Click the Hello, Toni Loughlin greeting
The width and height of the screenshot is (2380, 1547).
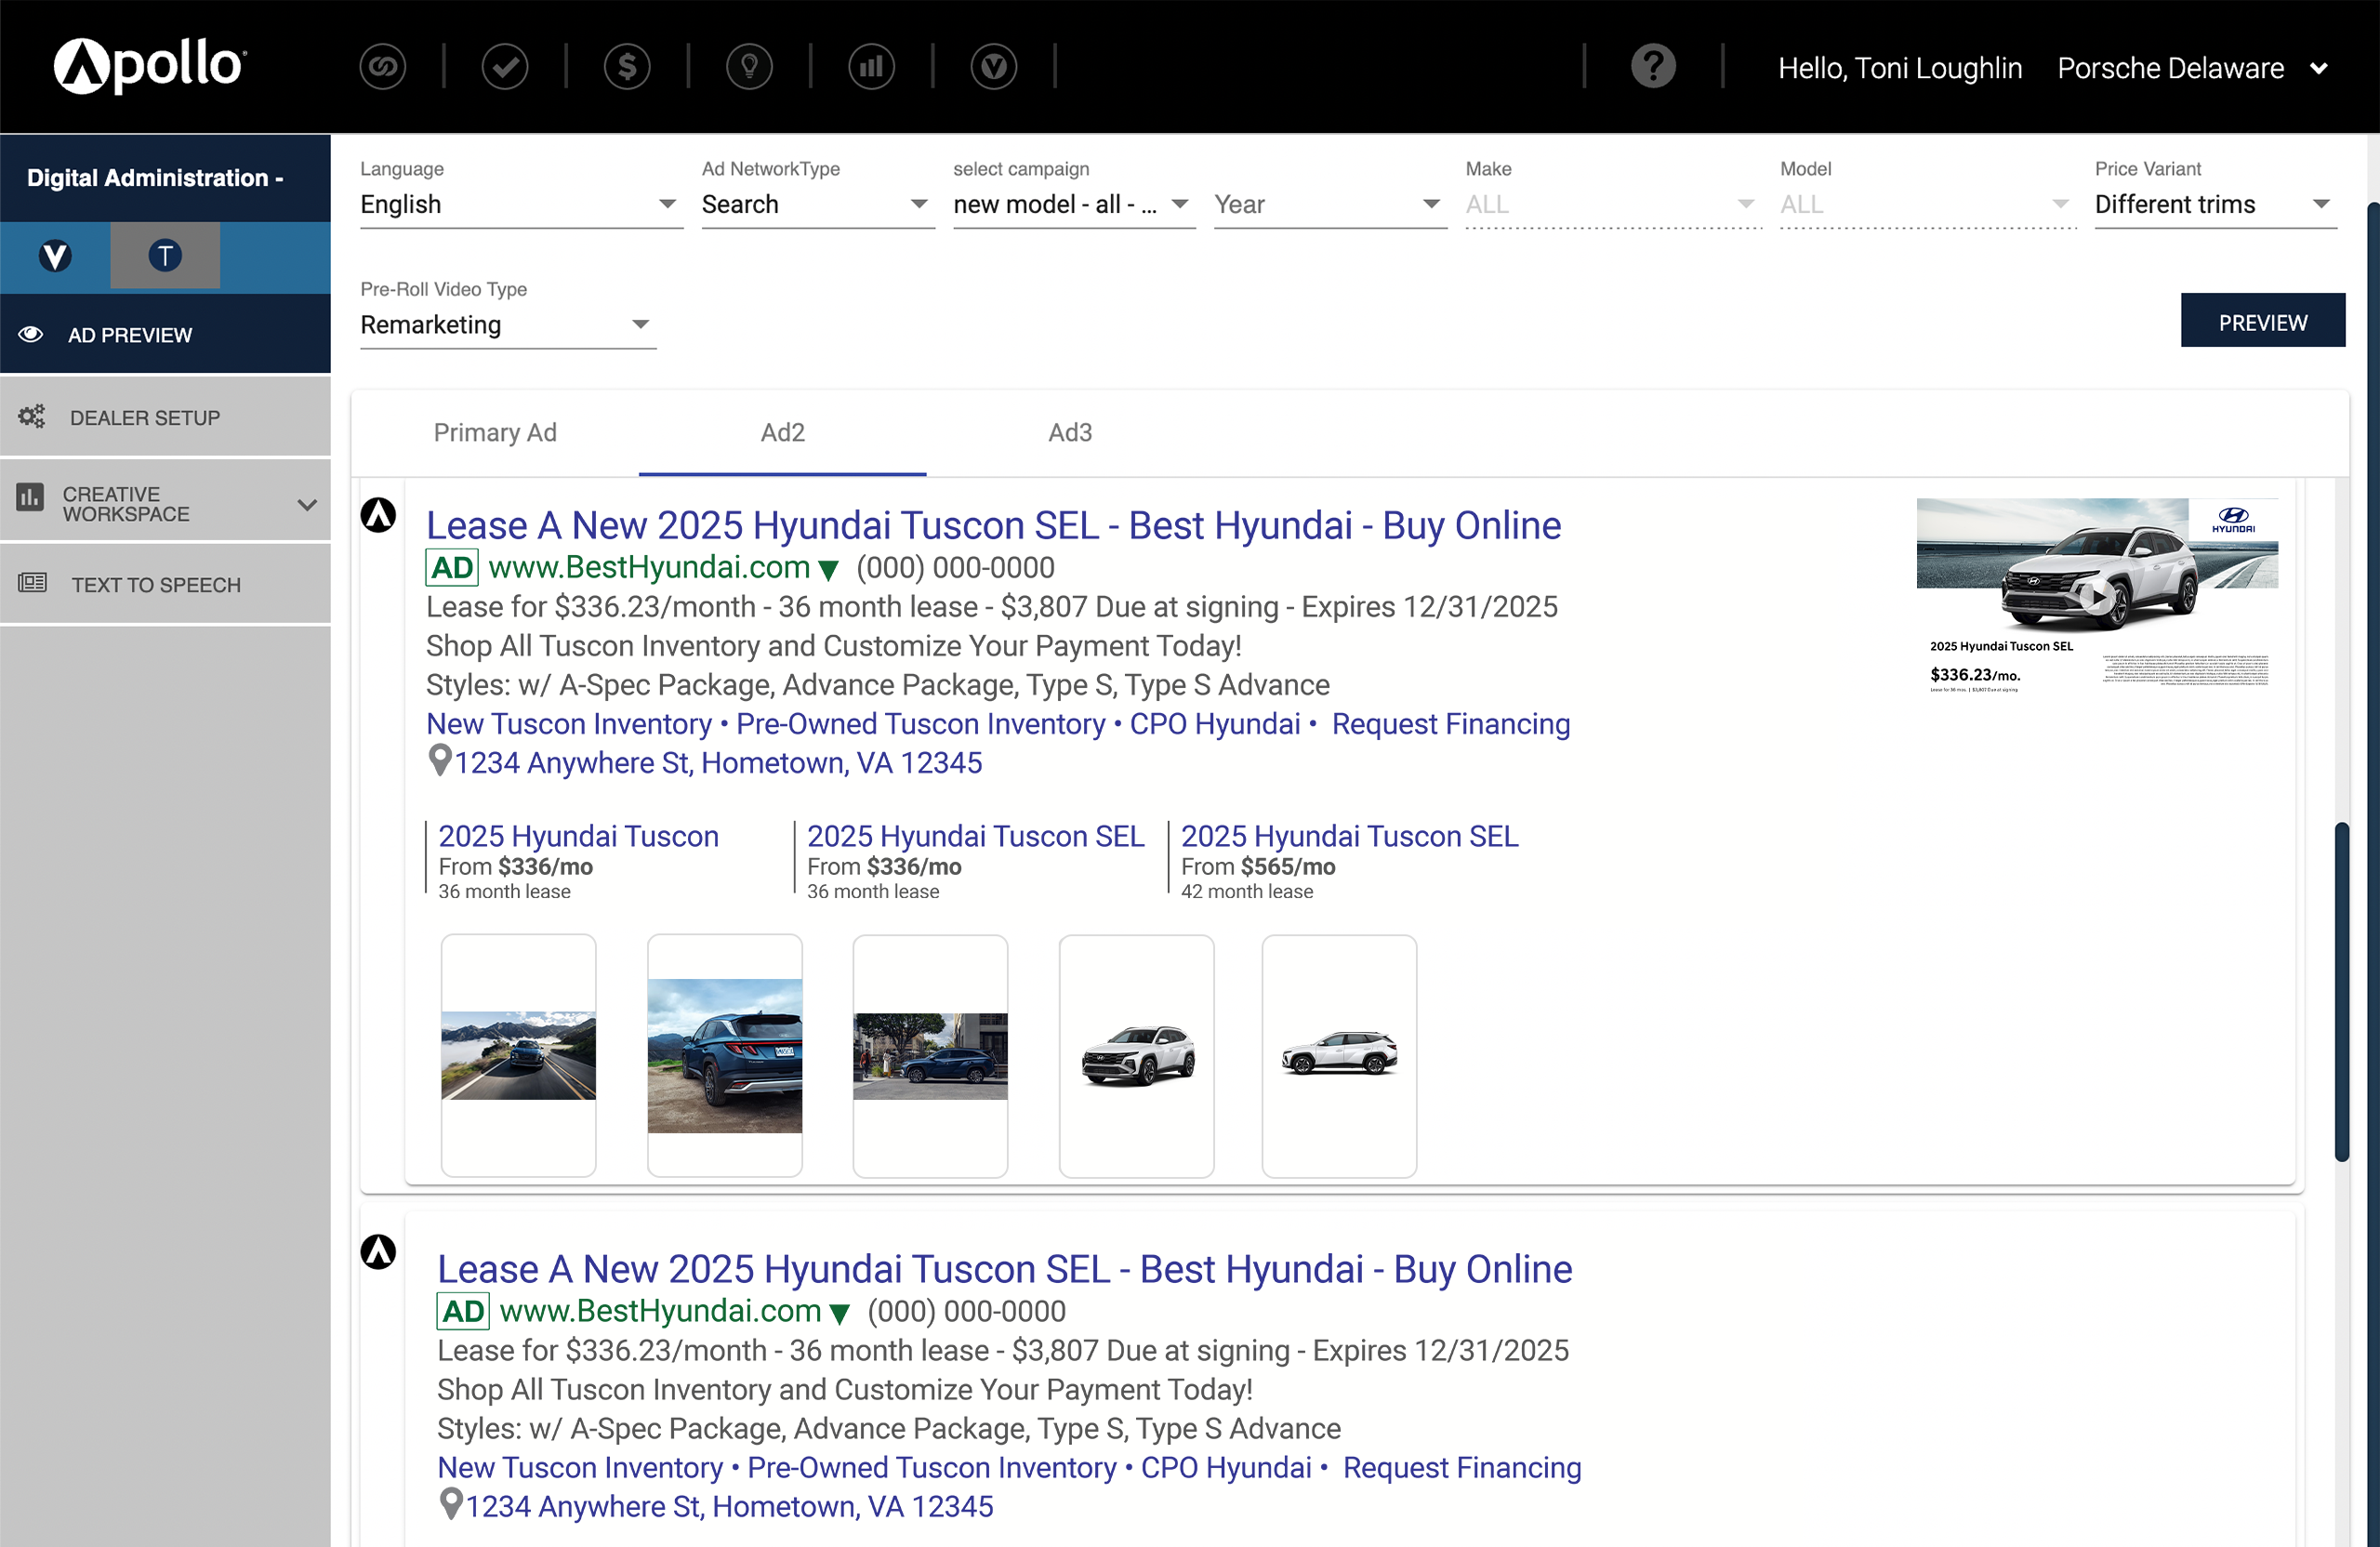pos(1899,68)
